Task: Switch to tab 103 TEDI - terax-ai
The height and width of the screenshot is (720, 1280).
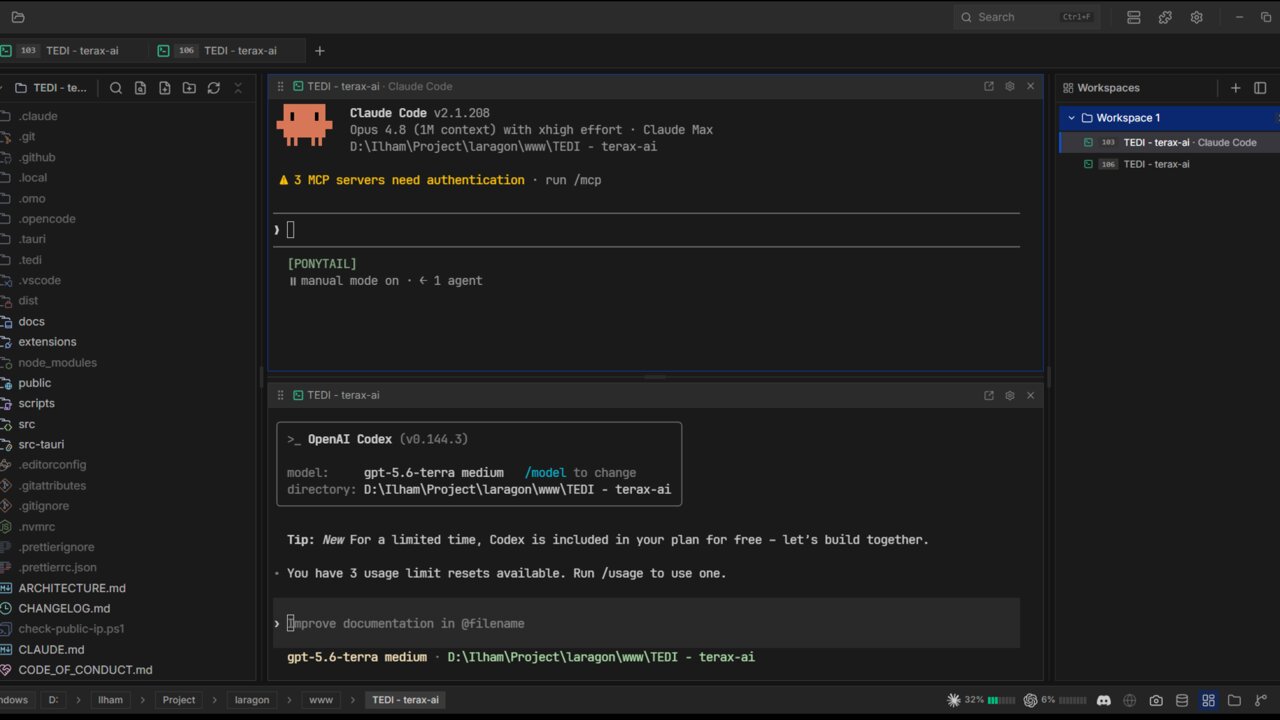Action: tap(72, 51)
